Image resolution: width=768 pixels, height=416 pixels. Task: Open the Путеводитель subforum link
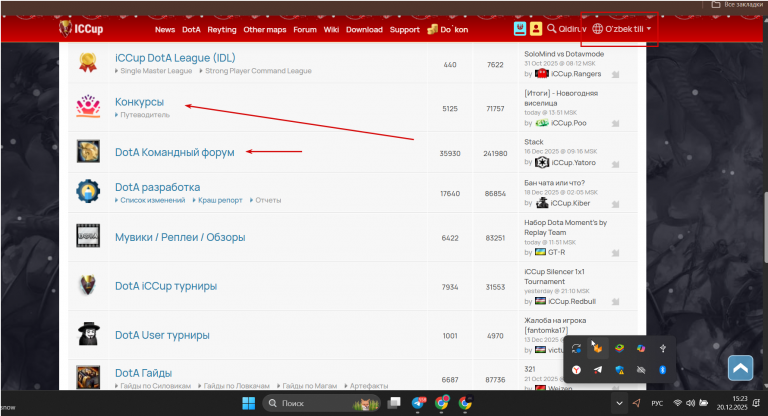tap(145, 115)
